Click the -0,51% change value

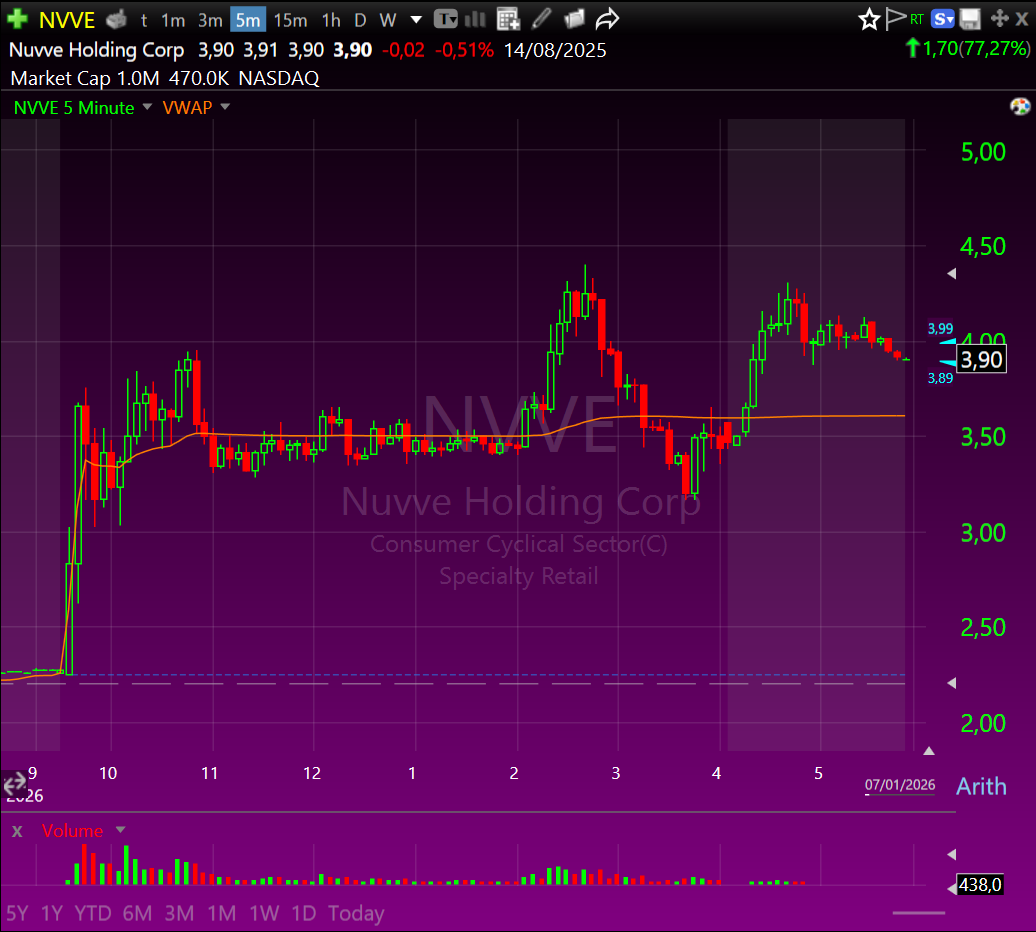click(x=464, y=50)
